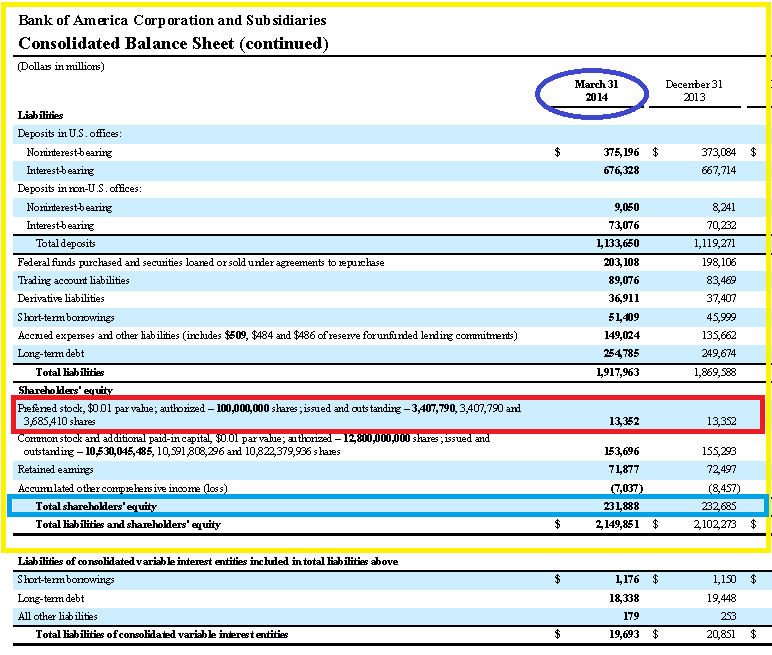Select total shareholders' equity value 232,685

(x=718, y=506)
